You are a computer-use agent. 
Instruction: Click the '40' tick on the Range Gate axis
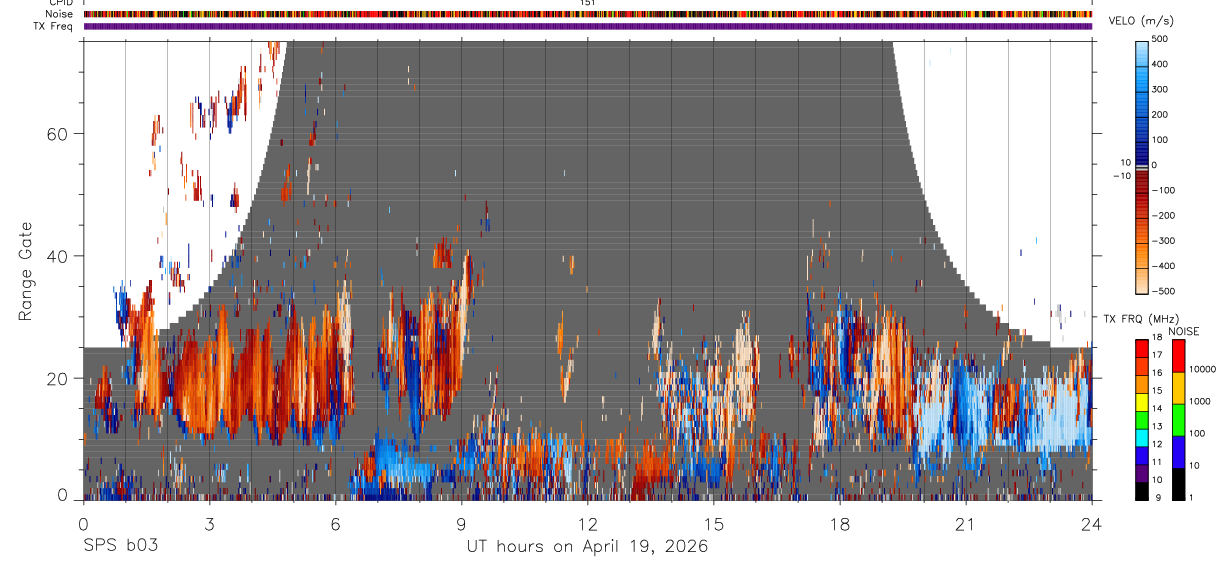pyautogui.click(x=58, y=256)
